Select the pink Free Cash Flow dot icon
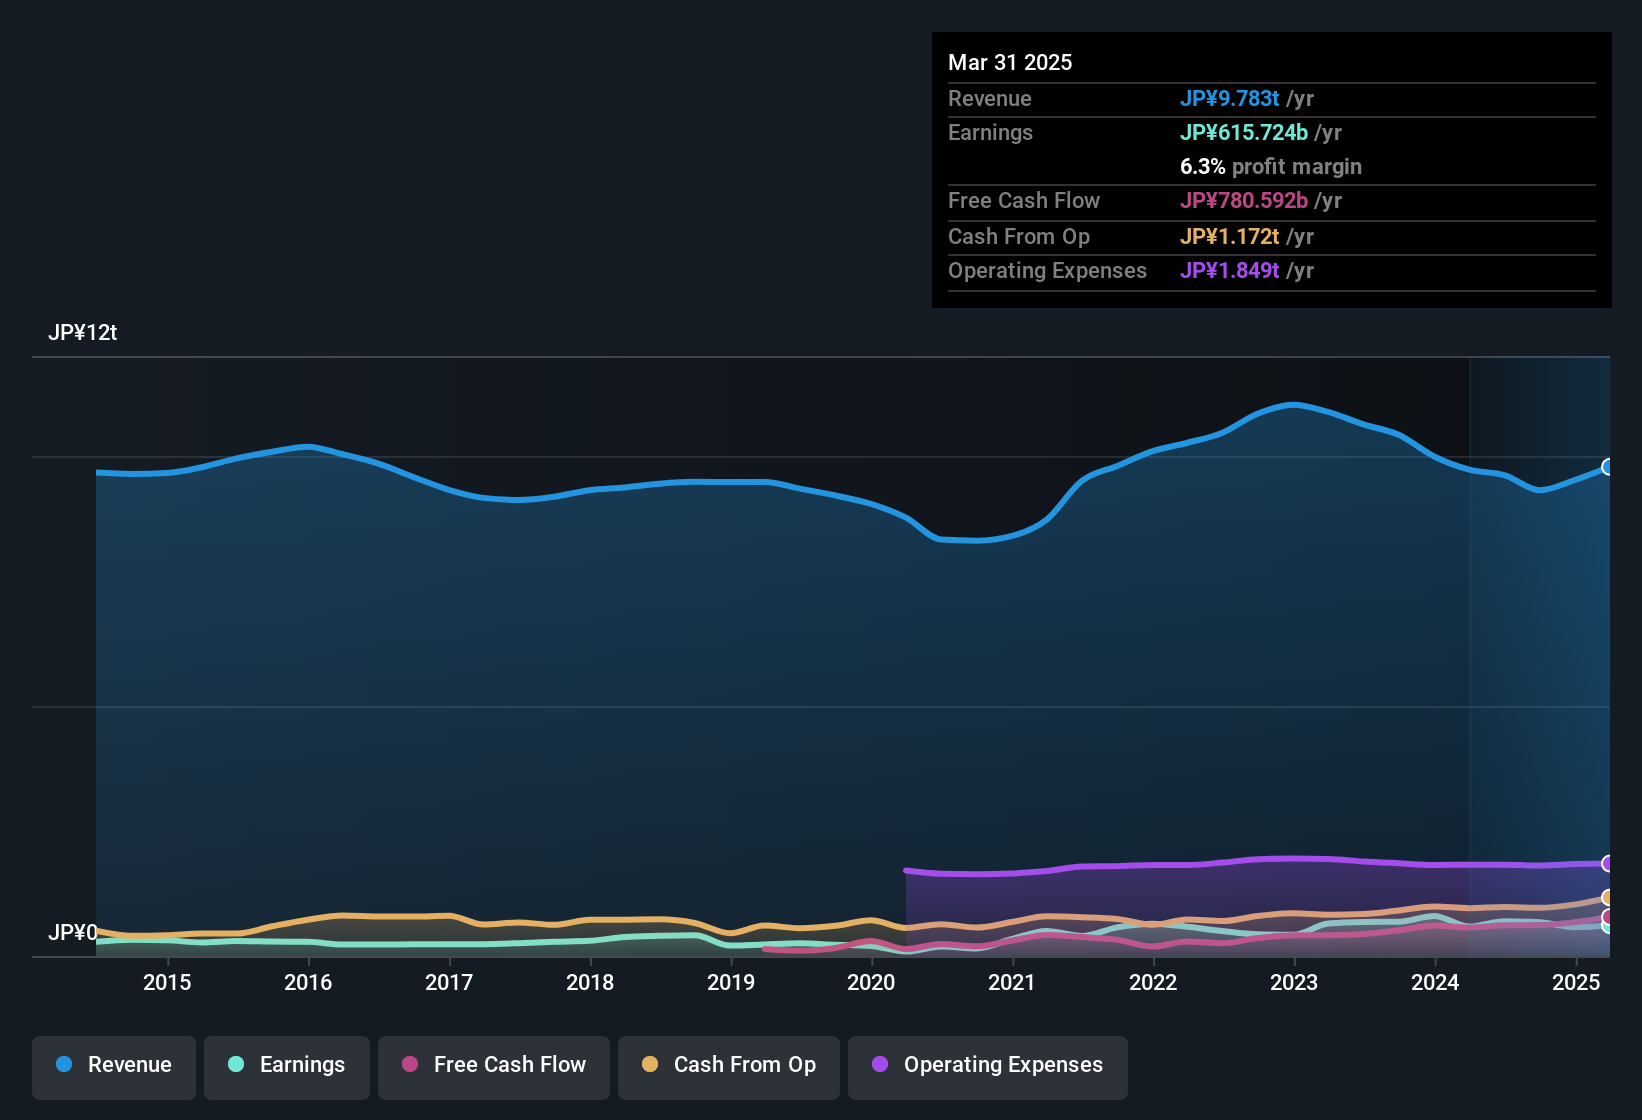 point(410,1065)
